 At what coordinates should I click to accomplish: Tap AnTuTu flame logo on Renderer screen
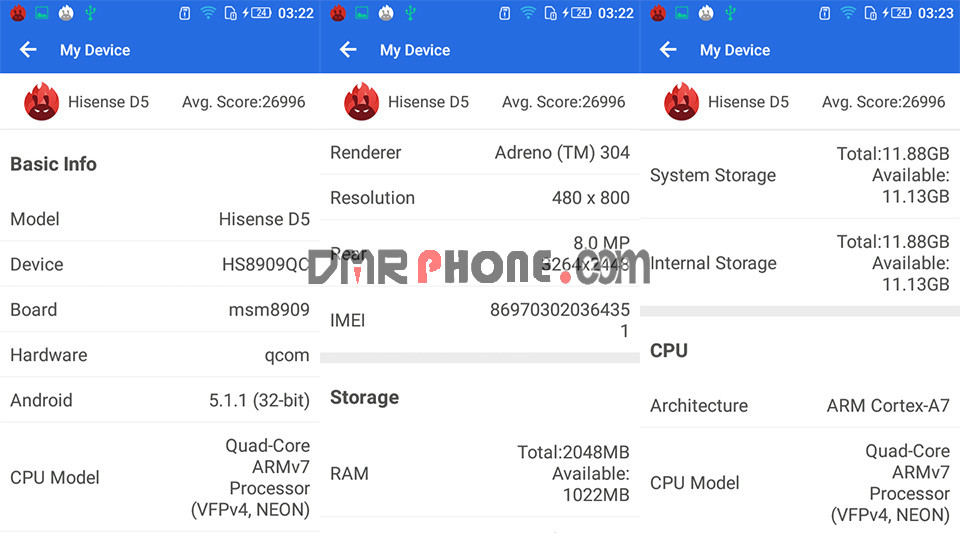tap(361, 102)
